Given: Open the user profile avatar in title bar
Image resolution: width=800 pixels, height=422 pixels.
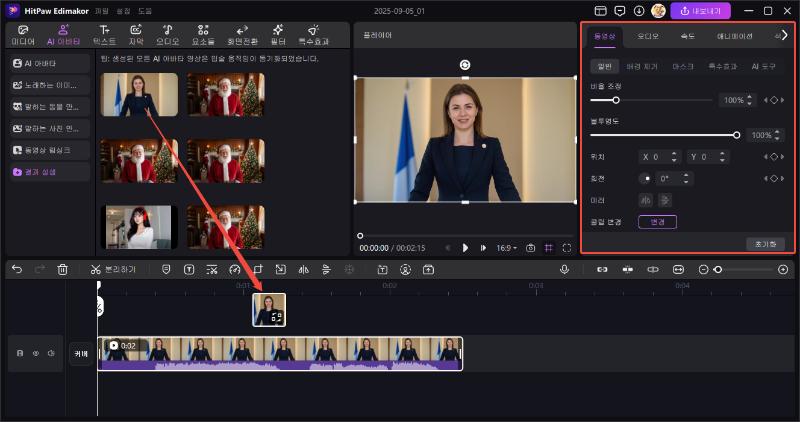Looking at the screenshot, I should [658, 11].
